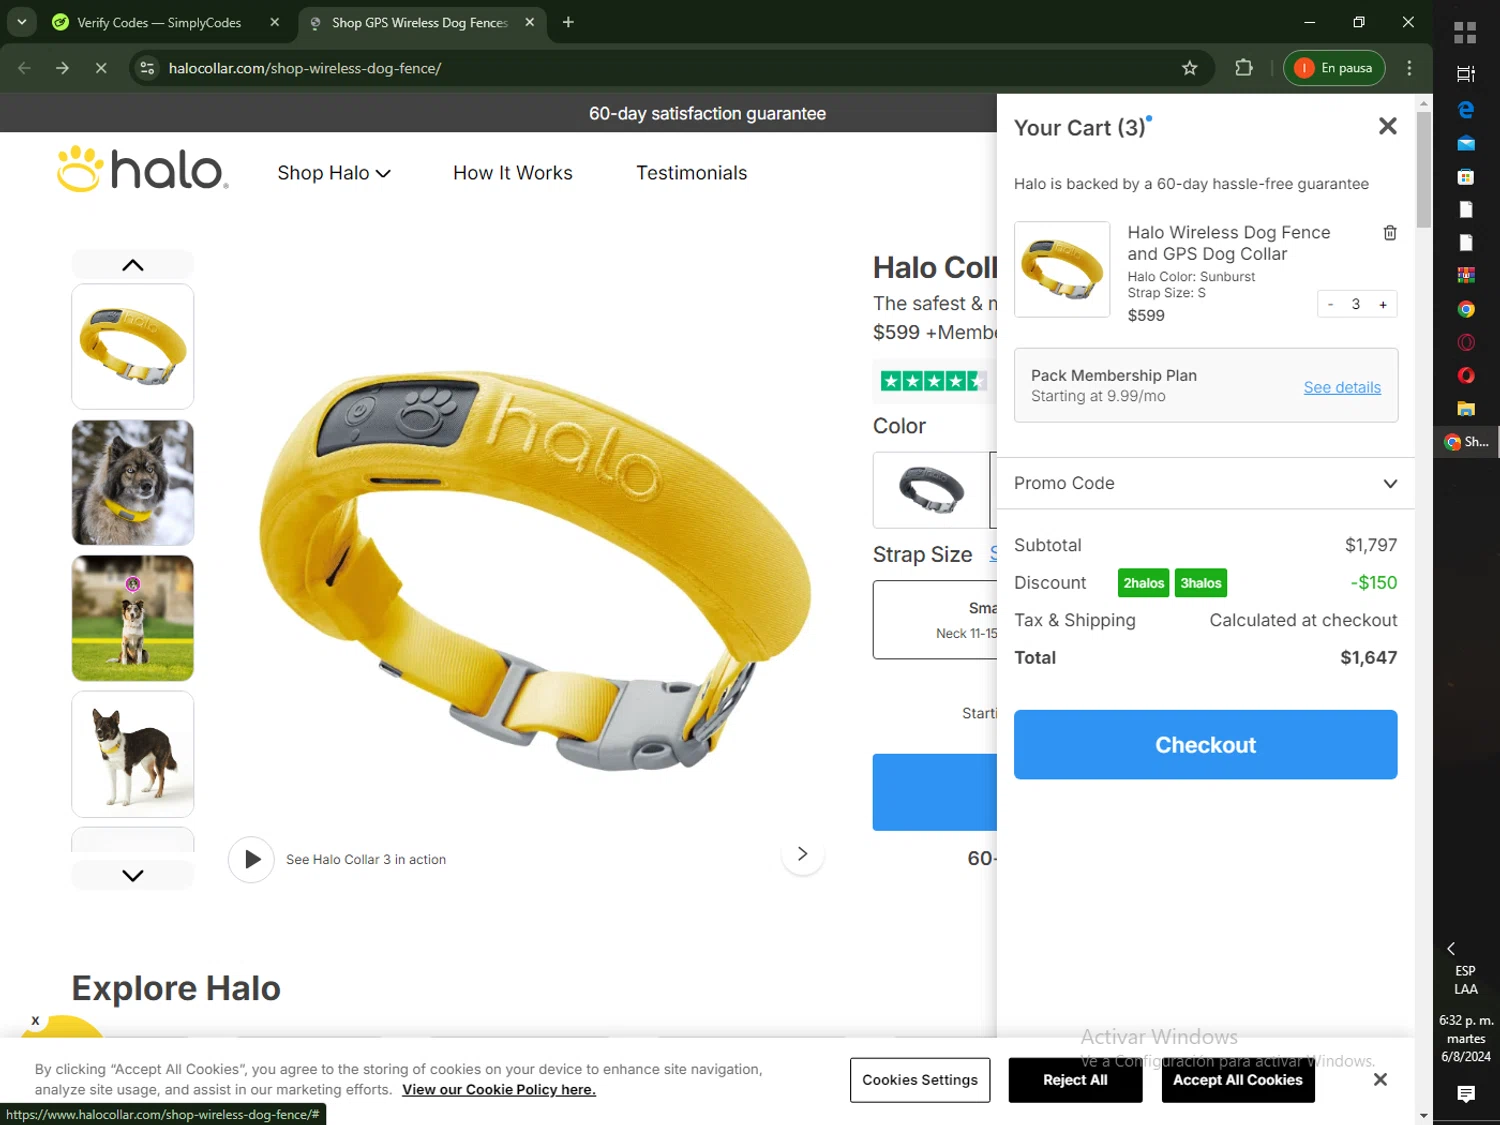Open a new browser tab

pos(568,22)
